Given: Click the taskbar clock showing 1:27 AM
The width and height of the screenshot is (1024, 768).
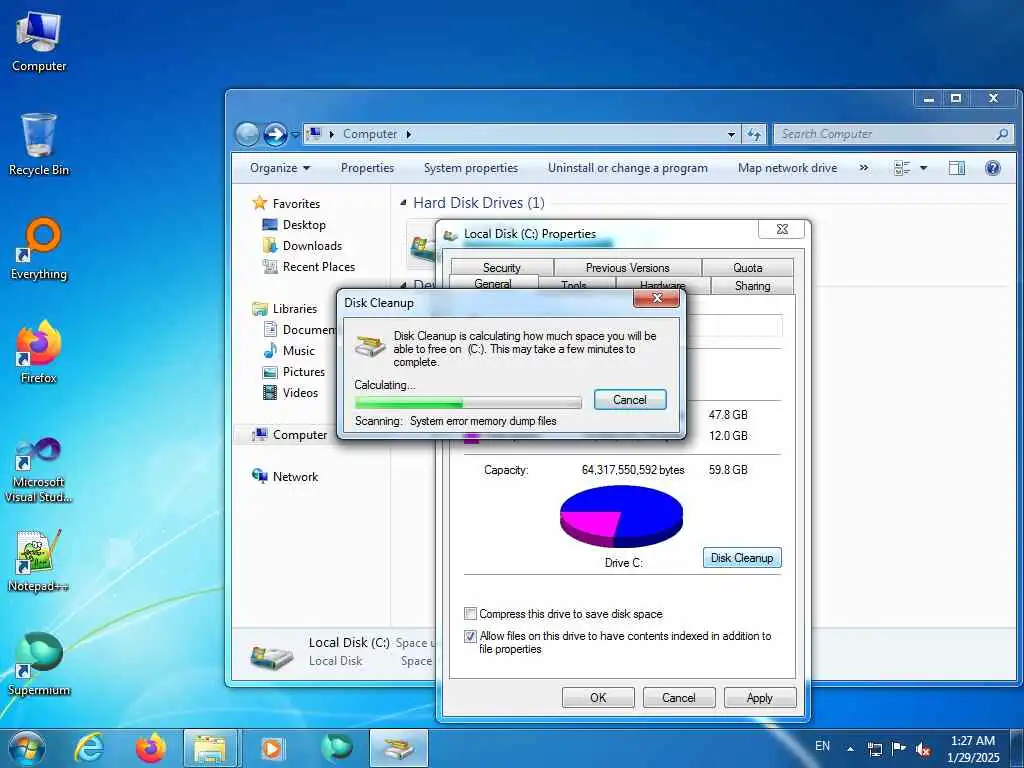Looking at the screenshot, I should click(973, 749).
